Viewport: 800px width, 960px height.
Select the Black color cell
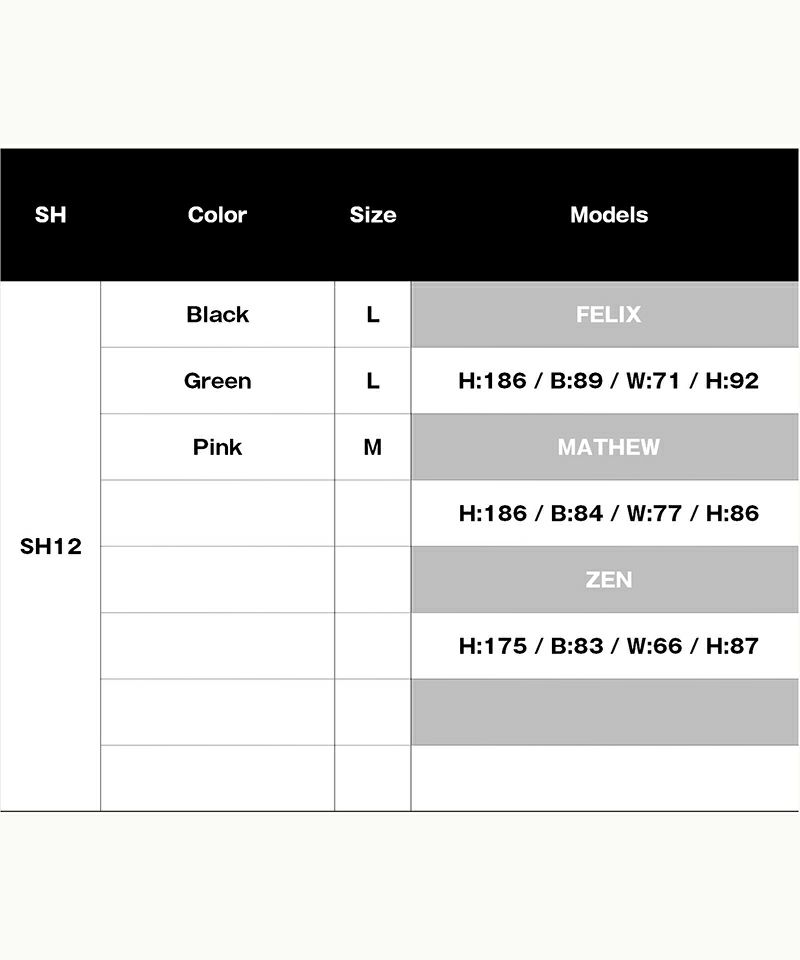[x=217, y=314]
